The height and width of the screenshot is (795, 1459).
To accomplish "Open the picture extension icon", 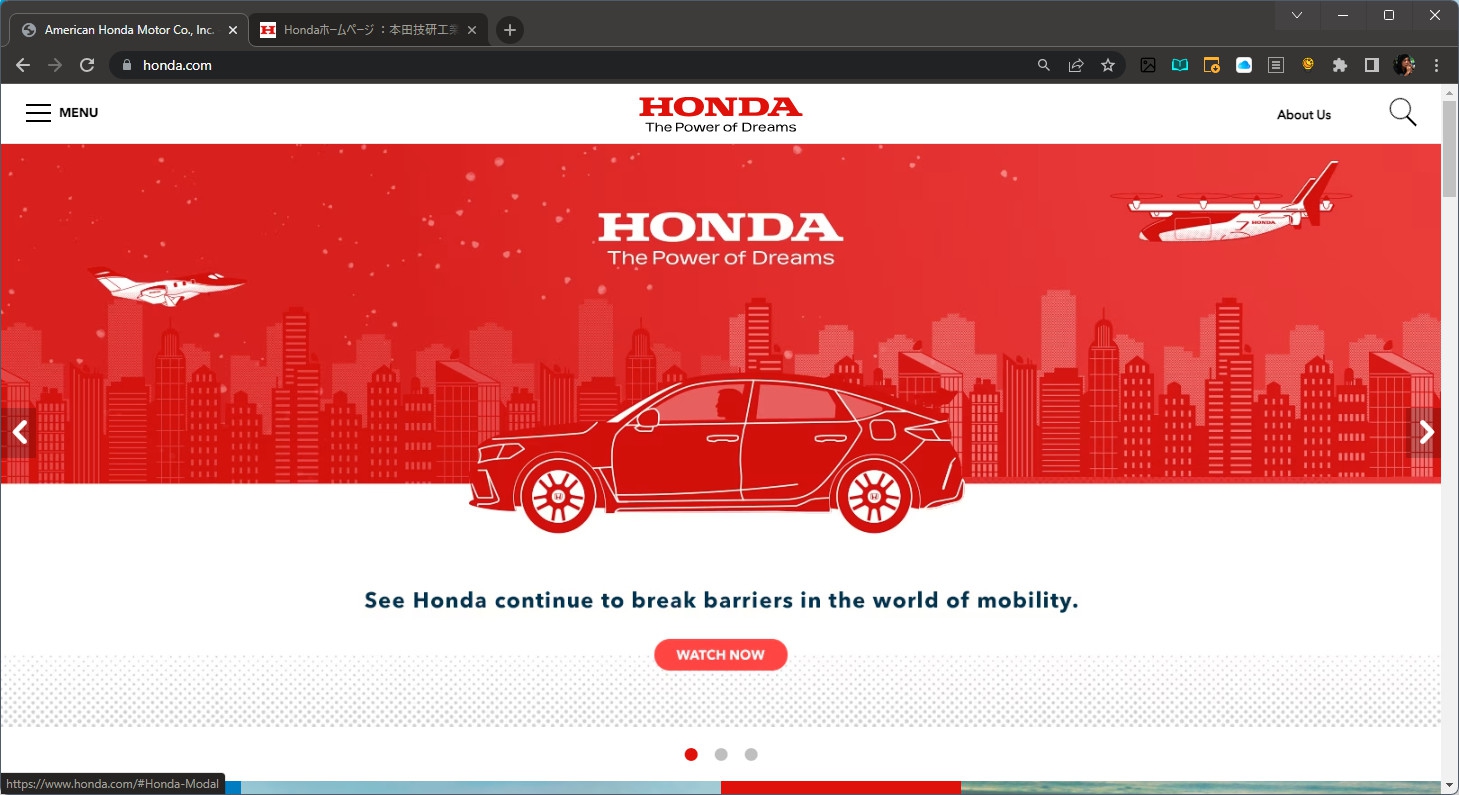I will click(x=1148, y=65).
